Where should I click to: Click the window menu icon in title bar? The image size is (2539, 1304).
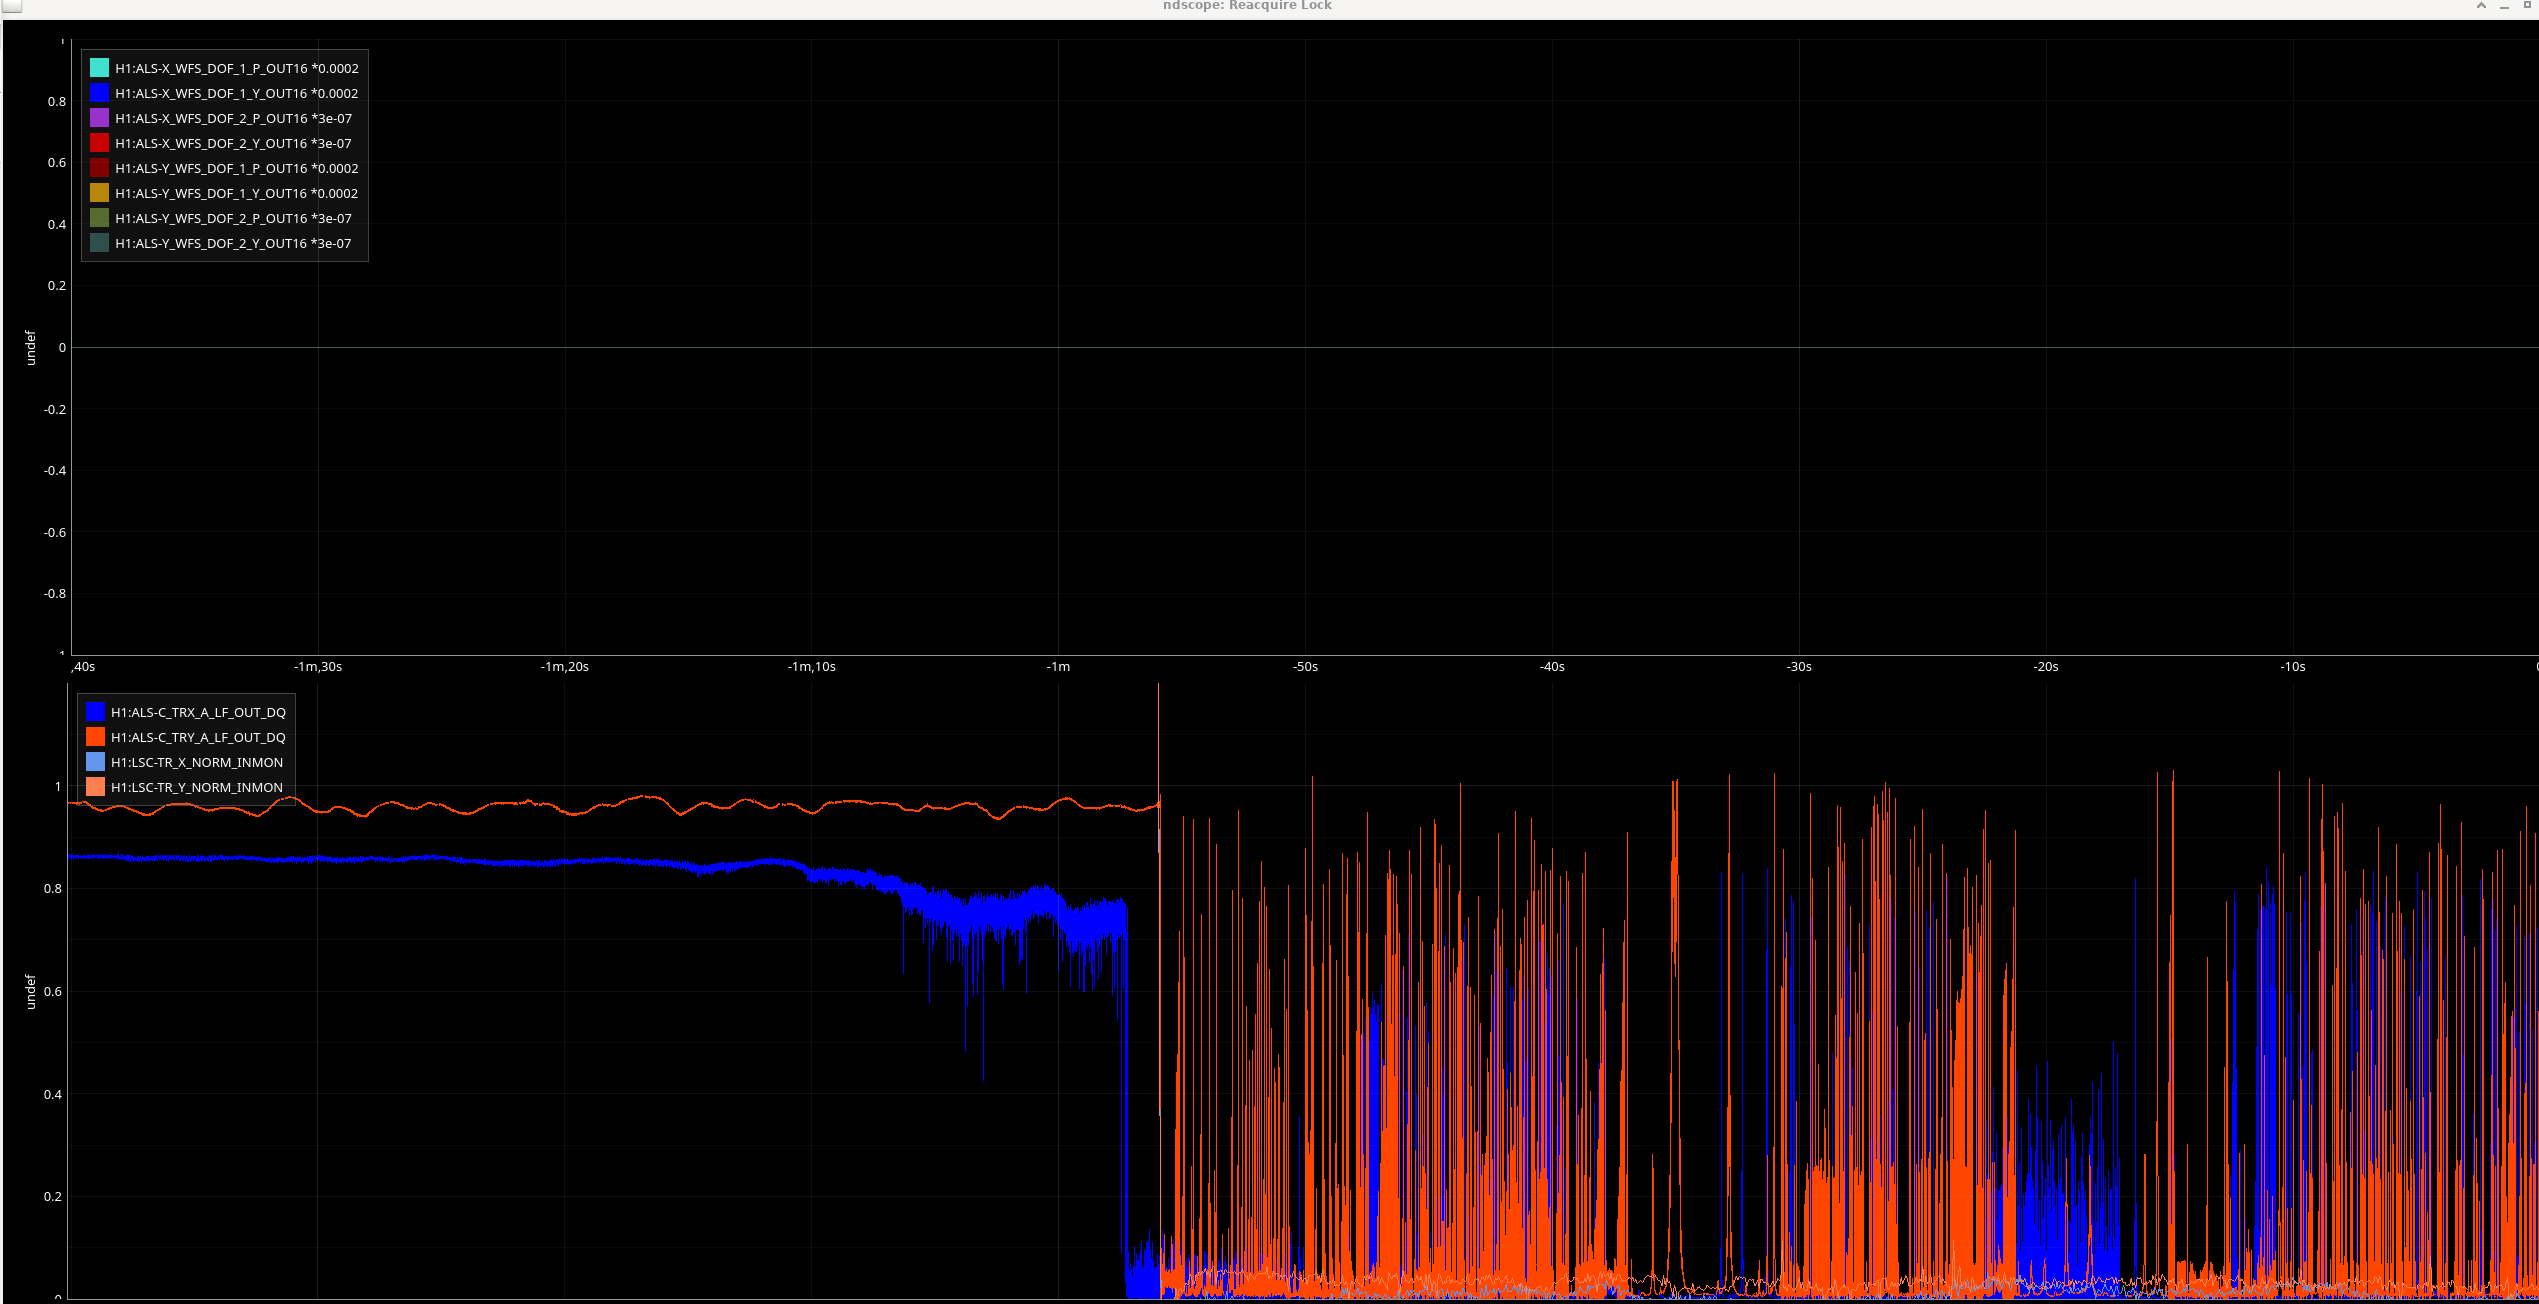point(12,6)
